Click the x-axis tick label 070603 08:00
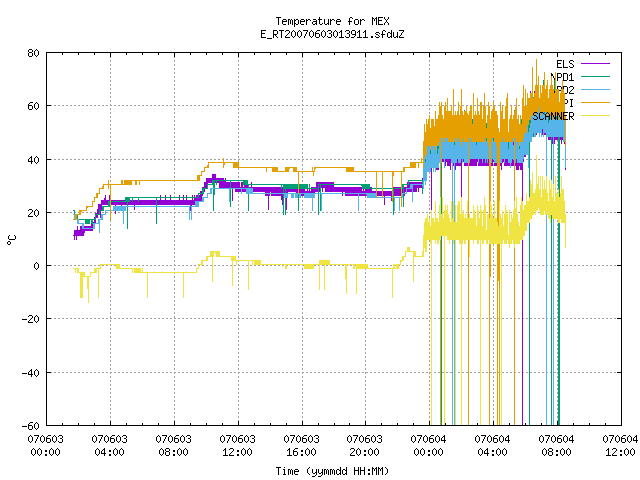 pos(173,446)
